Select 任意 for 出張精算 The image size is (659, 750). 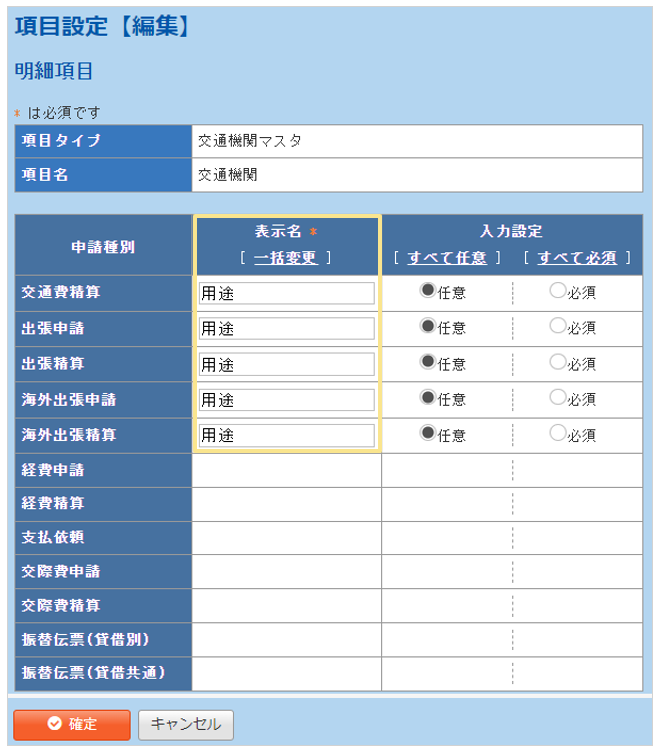428,362
